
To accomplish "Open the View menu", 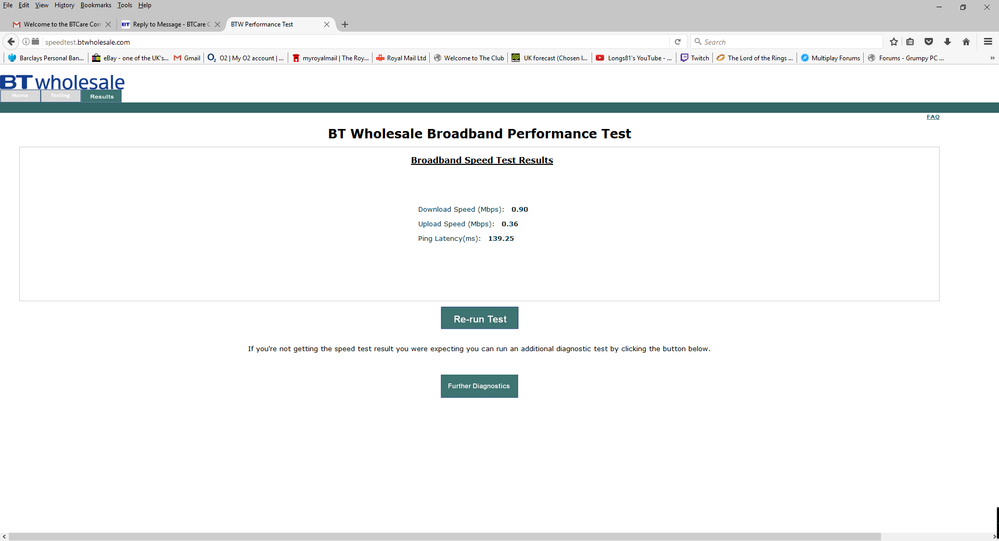I will [41, 5].
